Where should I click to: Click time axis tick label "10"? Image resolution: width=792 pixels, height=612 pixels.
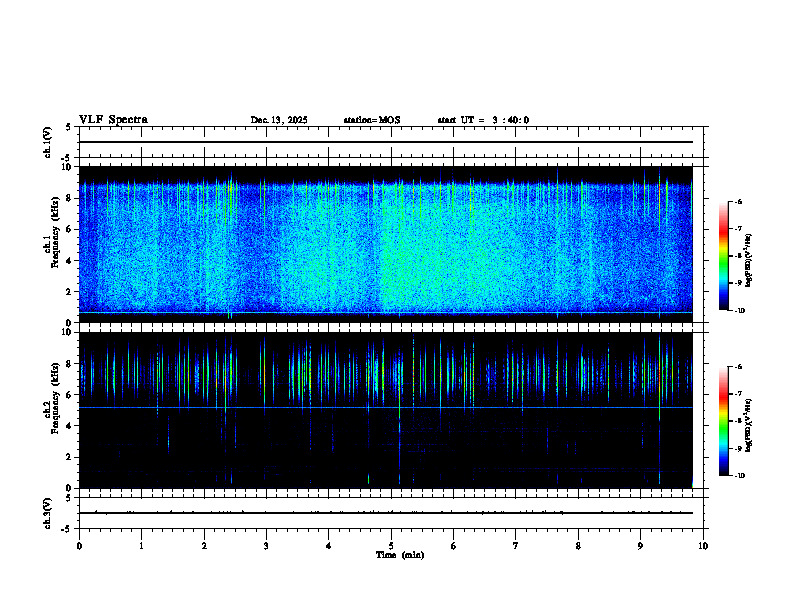tap(703, 546)
